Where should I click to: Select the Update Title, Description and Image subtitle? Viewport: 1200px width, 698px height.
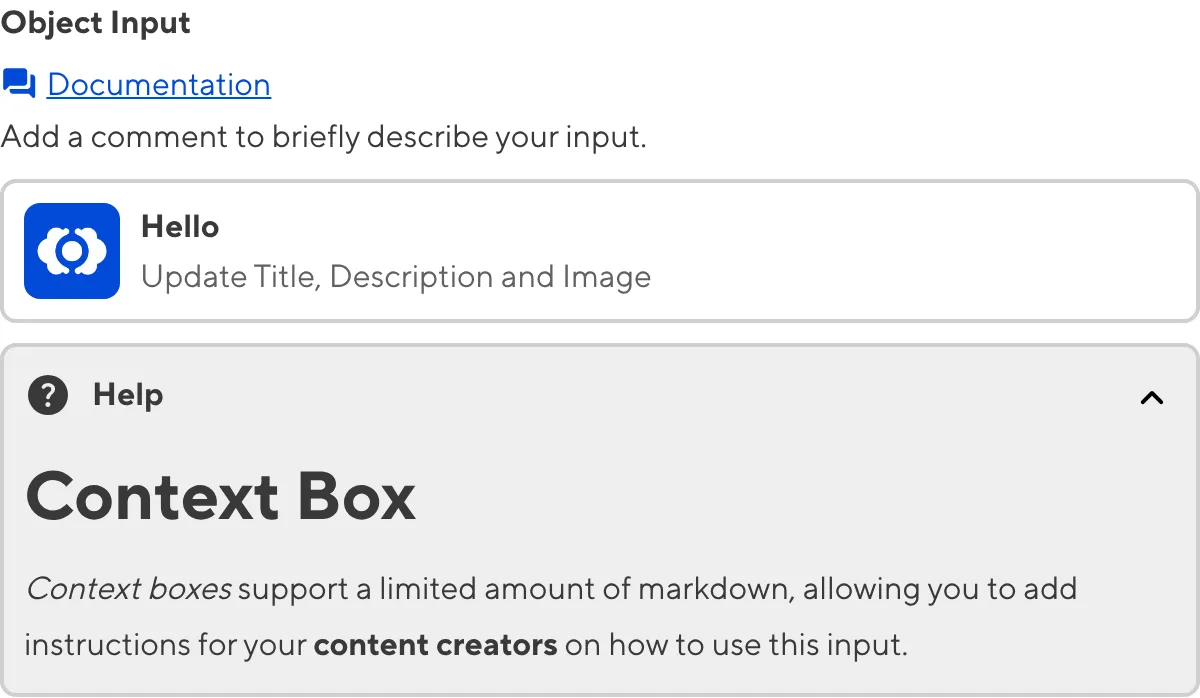pos(397,277)
